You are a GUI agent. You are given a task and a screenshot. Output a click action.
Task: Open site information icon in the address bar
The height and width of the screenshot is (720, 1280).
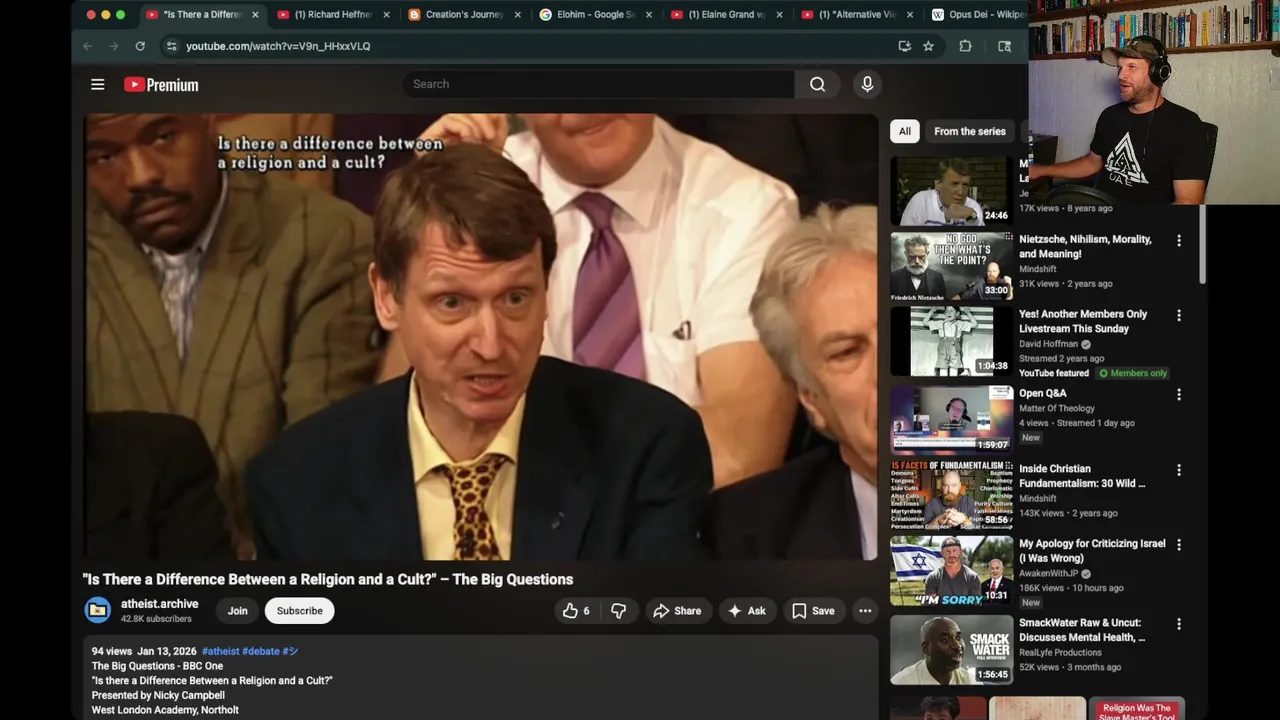coord(171,46)
